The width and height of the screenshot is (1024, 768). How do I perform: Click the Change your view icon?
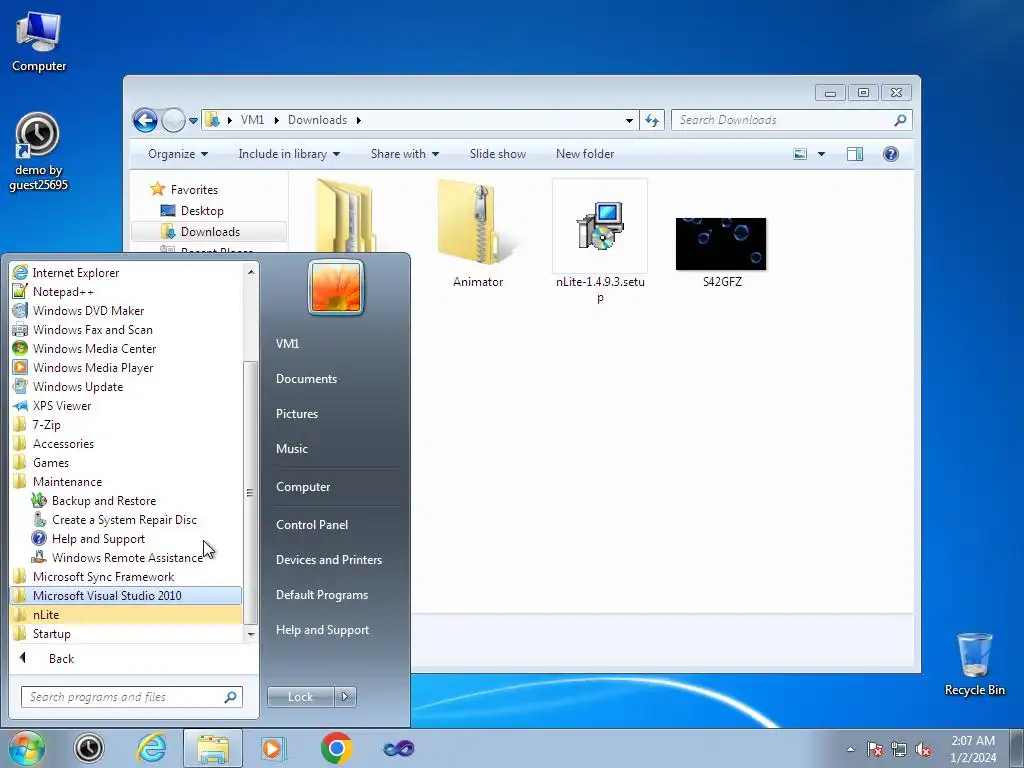coord(800,154)
